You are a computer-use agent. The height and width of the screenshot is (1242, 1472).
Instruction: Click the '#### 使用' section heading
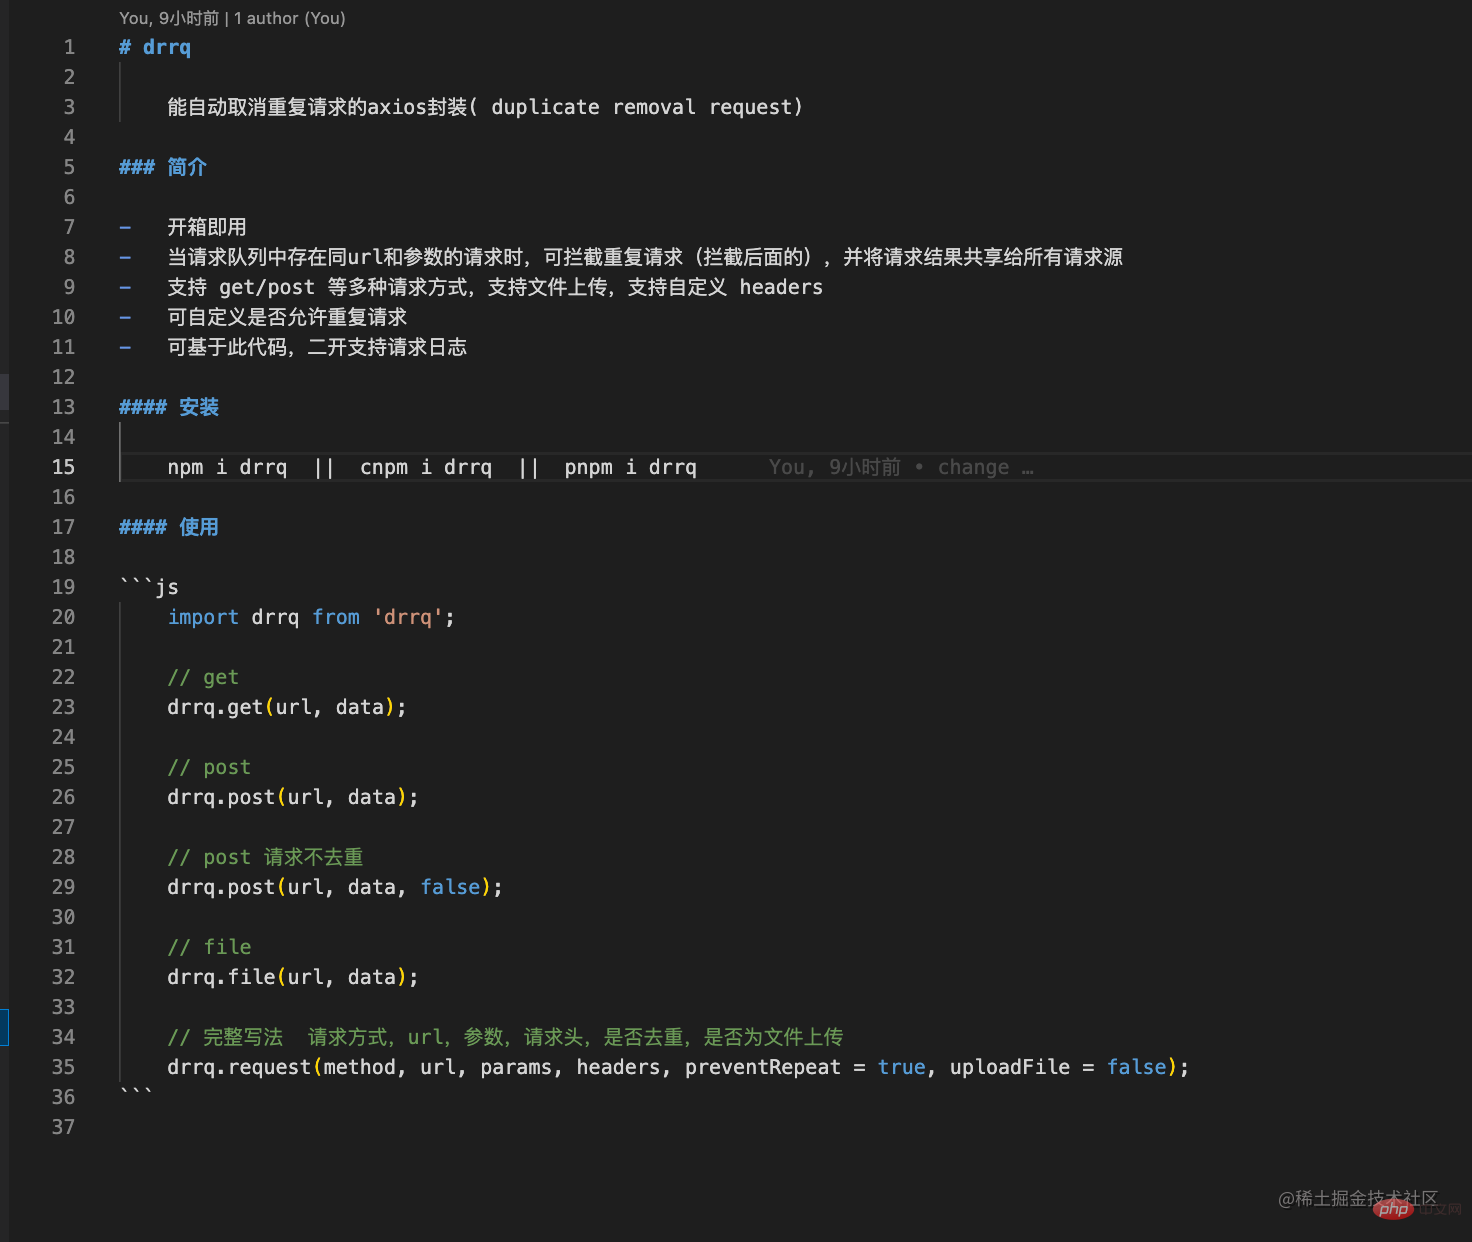pyautogui.click(x=168, y=527)
